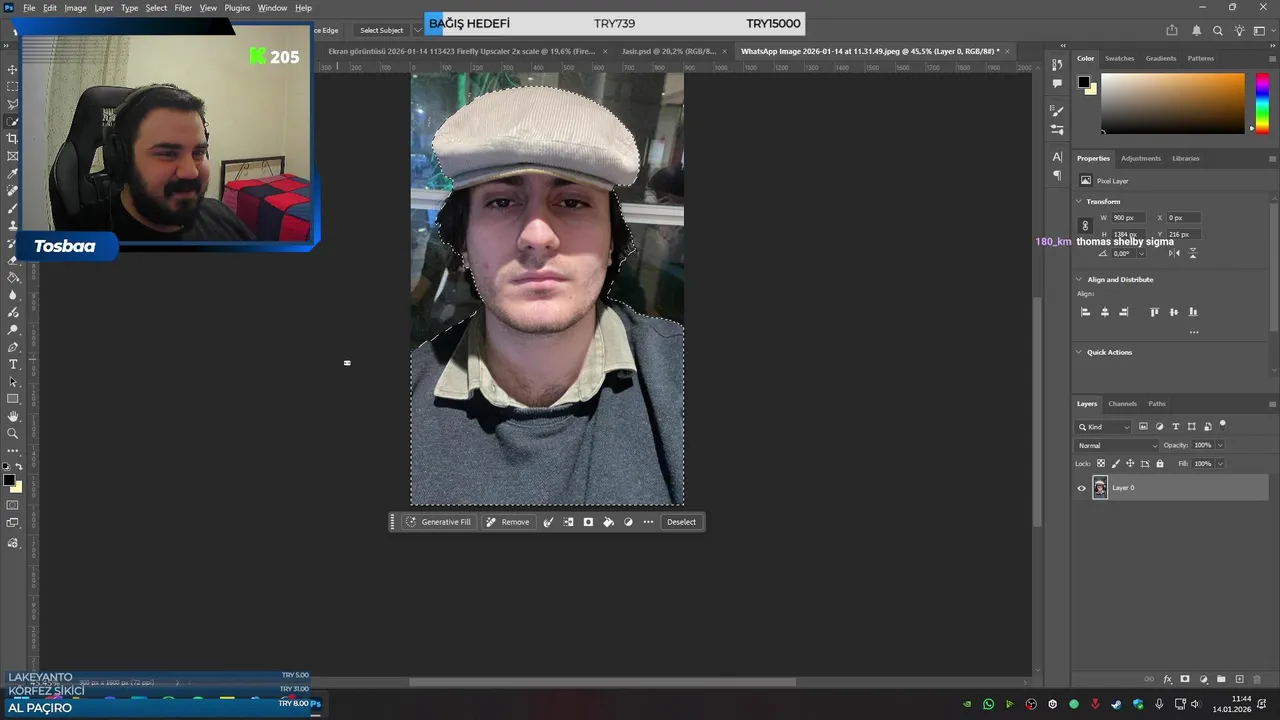
Task: Toggle lock image pixels brush icon
Action: point(1116,464)
